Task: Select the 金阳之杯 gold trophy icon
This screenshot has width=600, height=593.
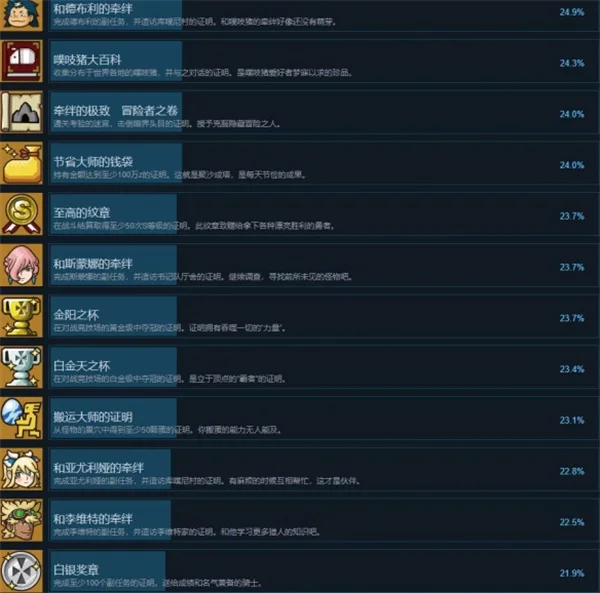Action: (x=21, y=316)
